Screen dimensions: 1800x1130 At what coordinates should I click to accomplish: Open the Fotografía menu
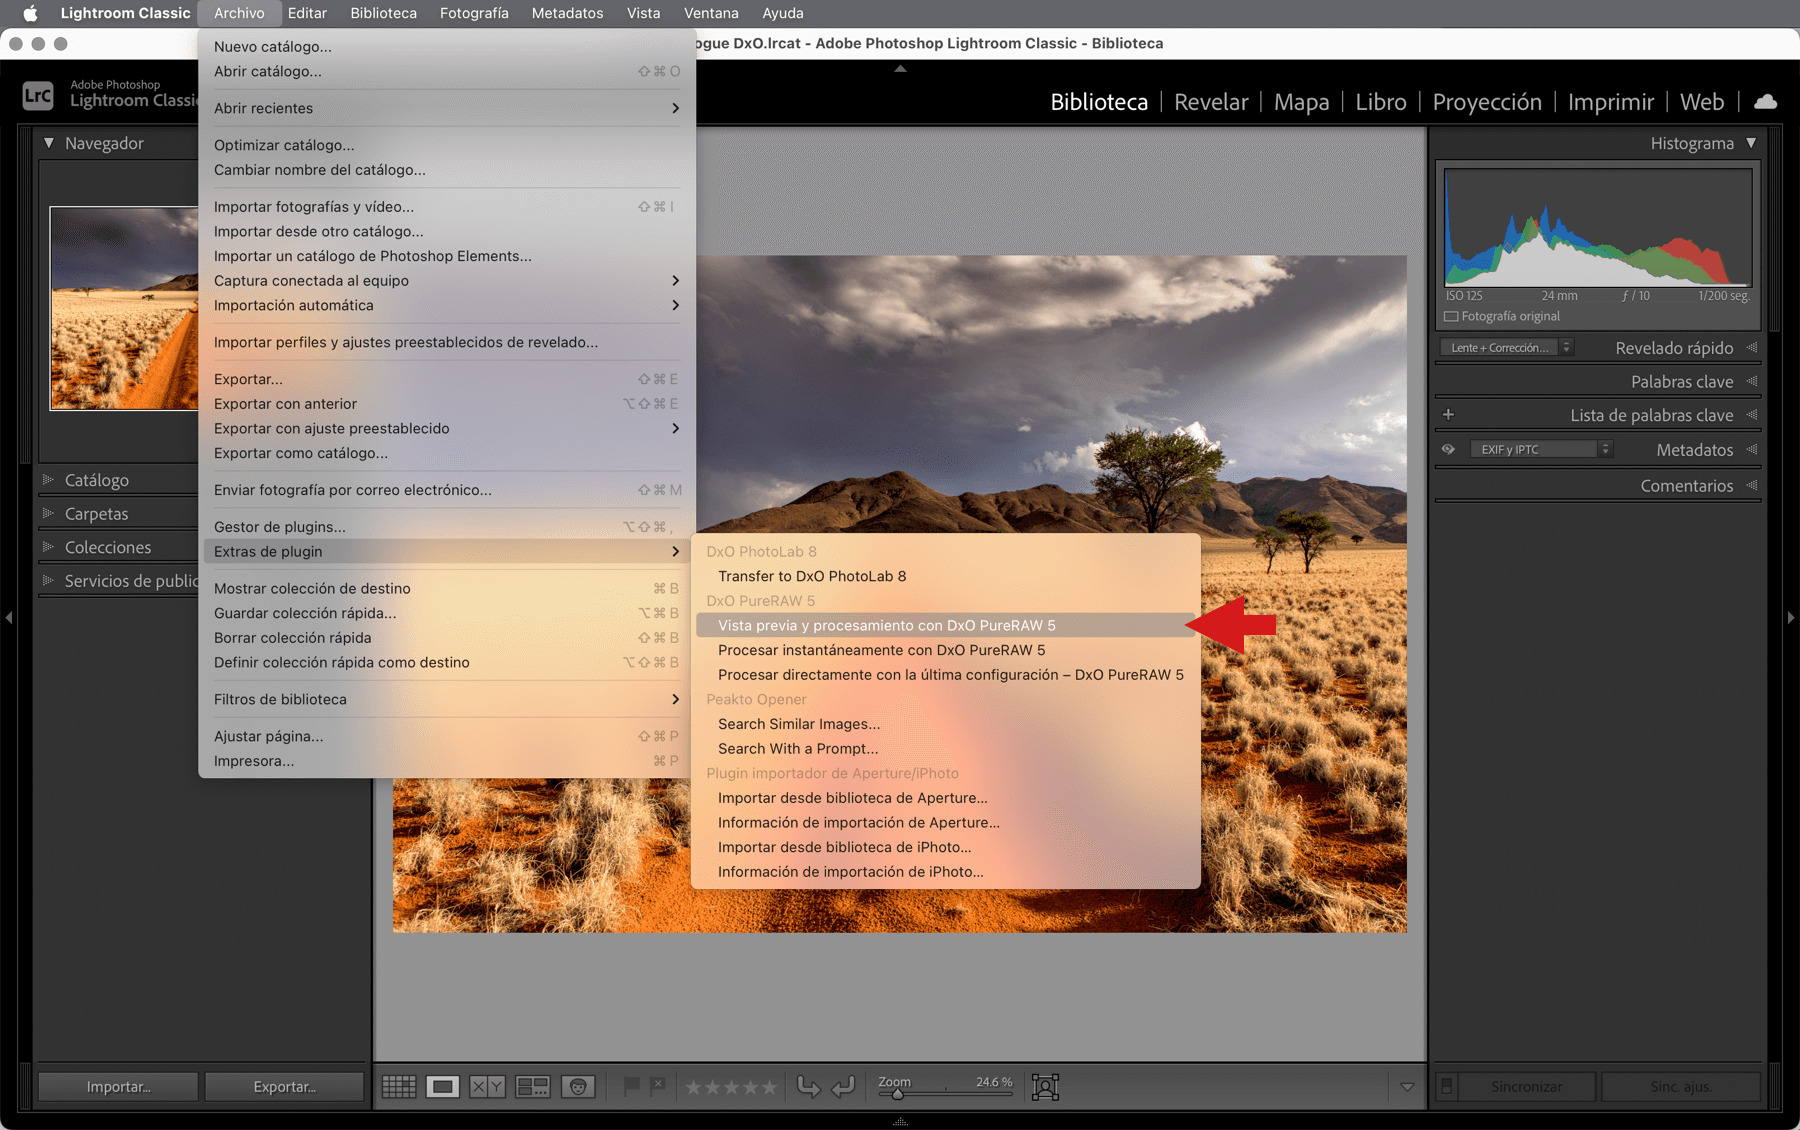click(474, 13)
